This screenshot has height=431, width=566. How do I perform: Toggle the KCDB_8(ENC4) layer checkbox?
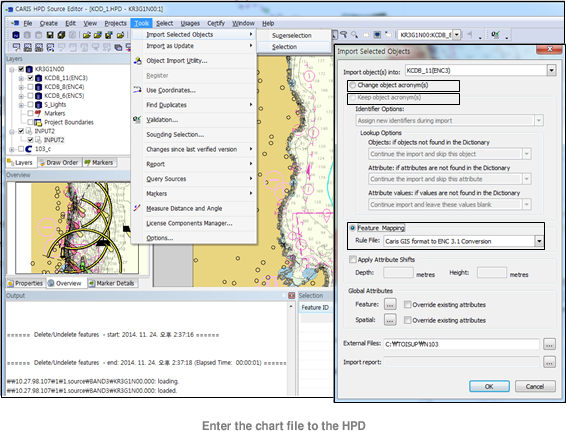(30, 87)
